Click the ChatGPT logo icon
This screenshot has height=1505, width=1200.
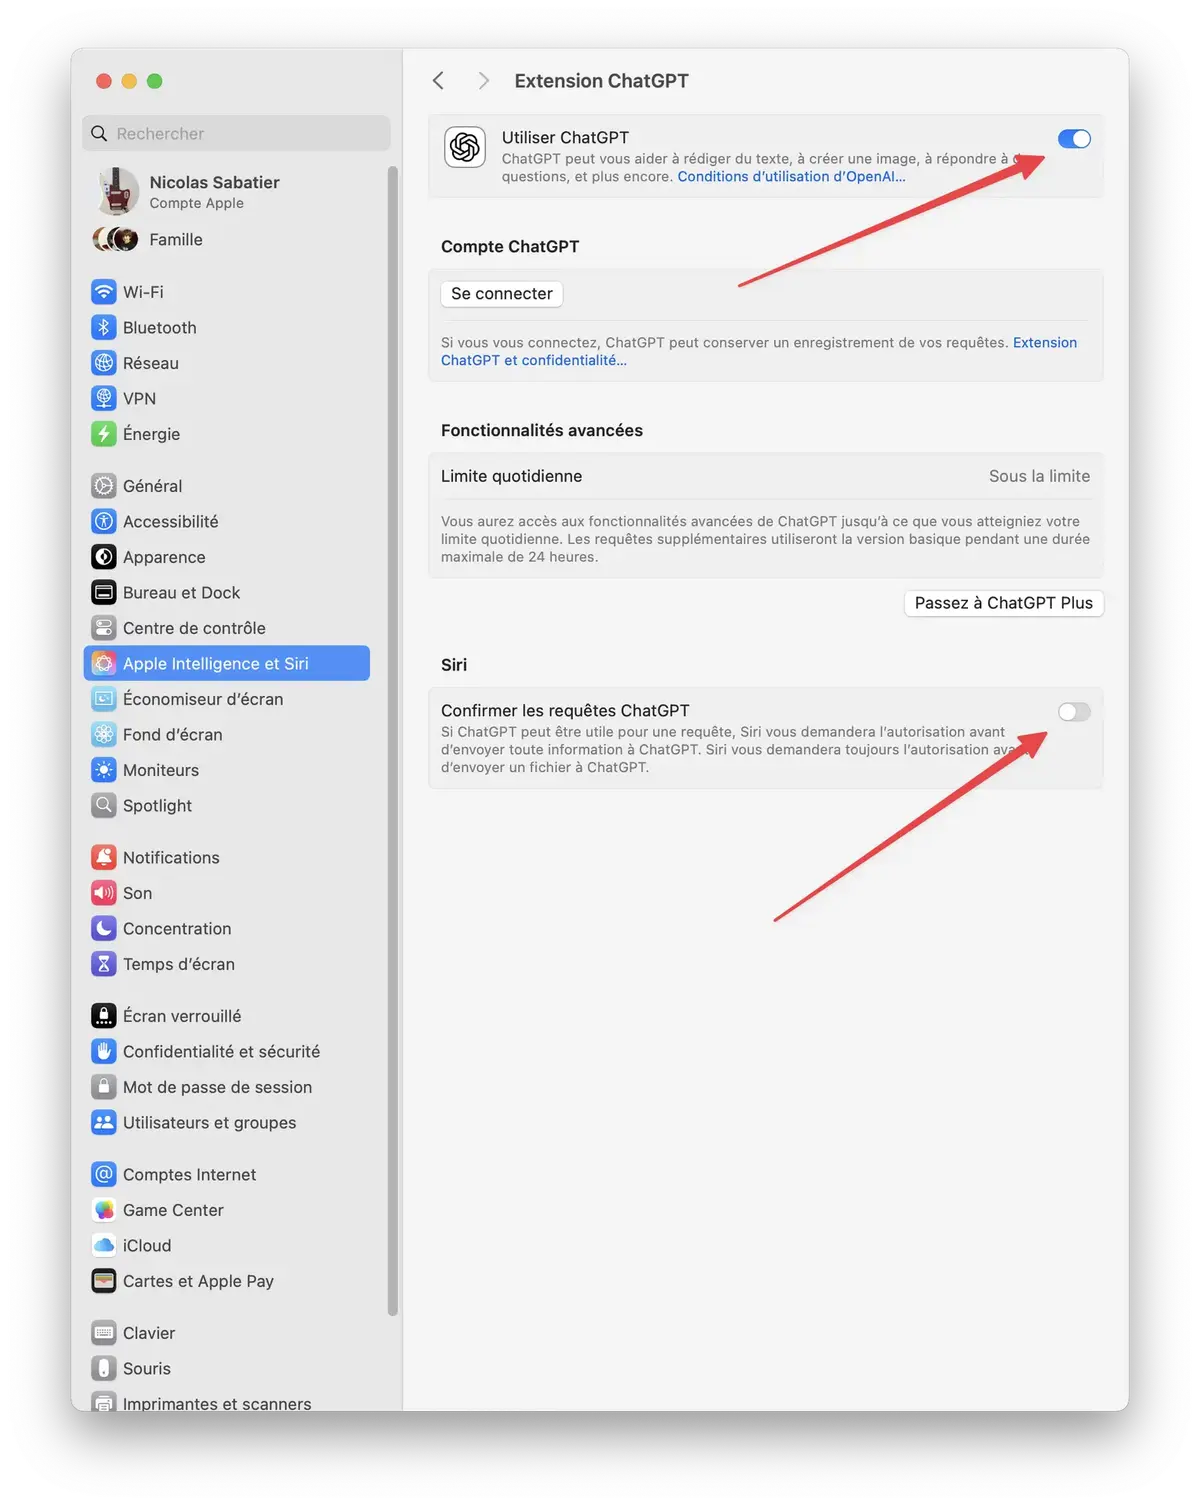pos(464,148)
